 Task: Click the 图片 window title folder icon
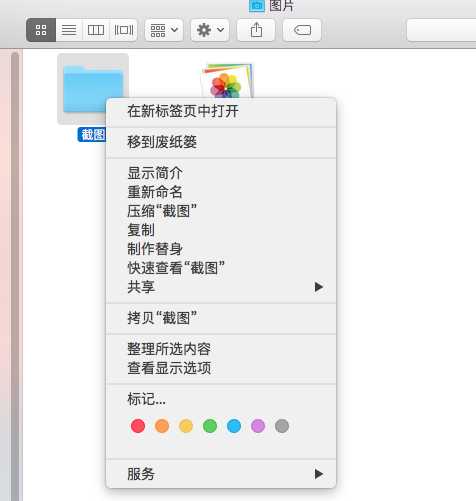tap(257, 5)
